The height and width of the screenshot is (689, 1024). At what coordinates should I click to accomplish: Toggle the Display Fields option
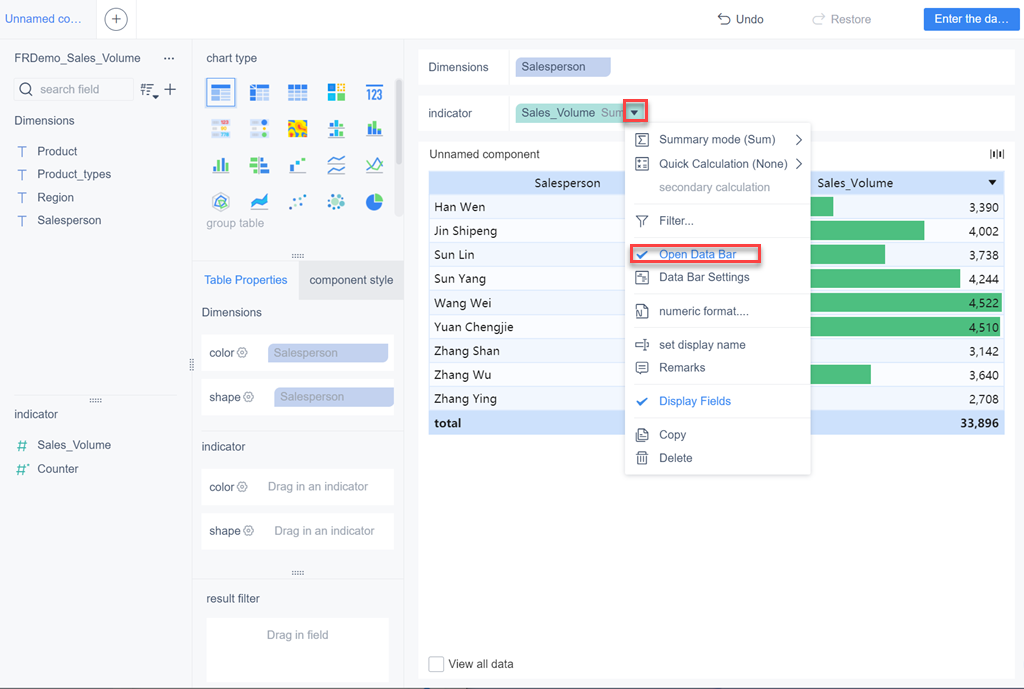tap(694, 401)
